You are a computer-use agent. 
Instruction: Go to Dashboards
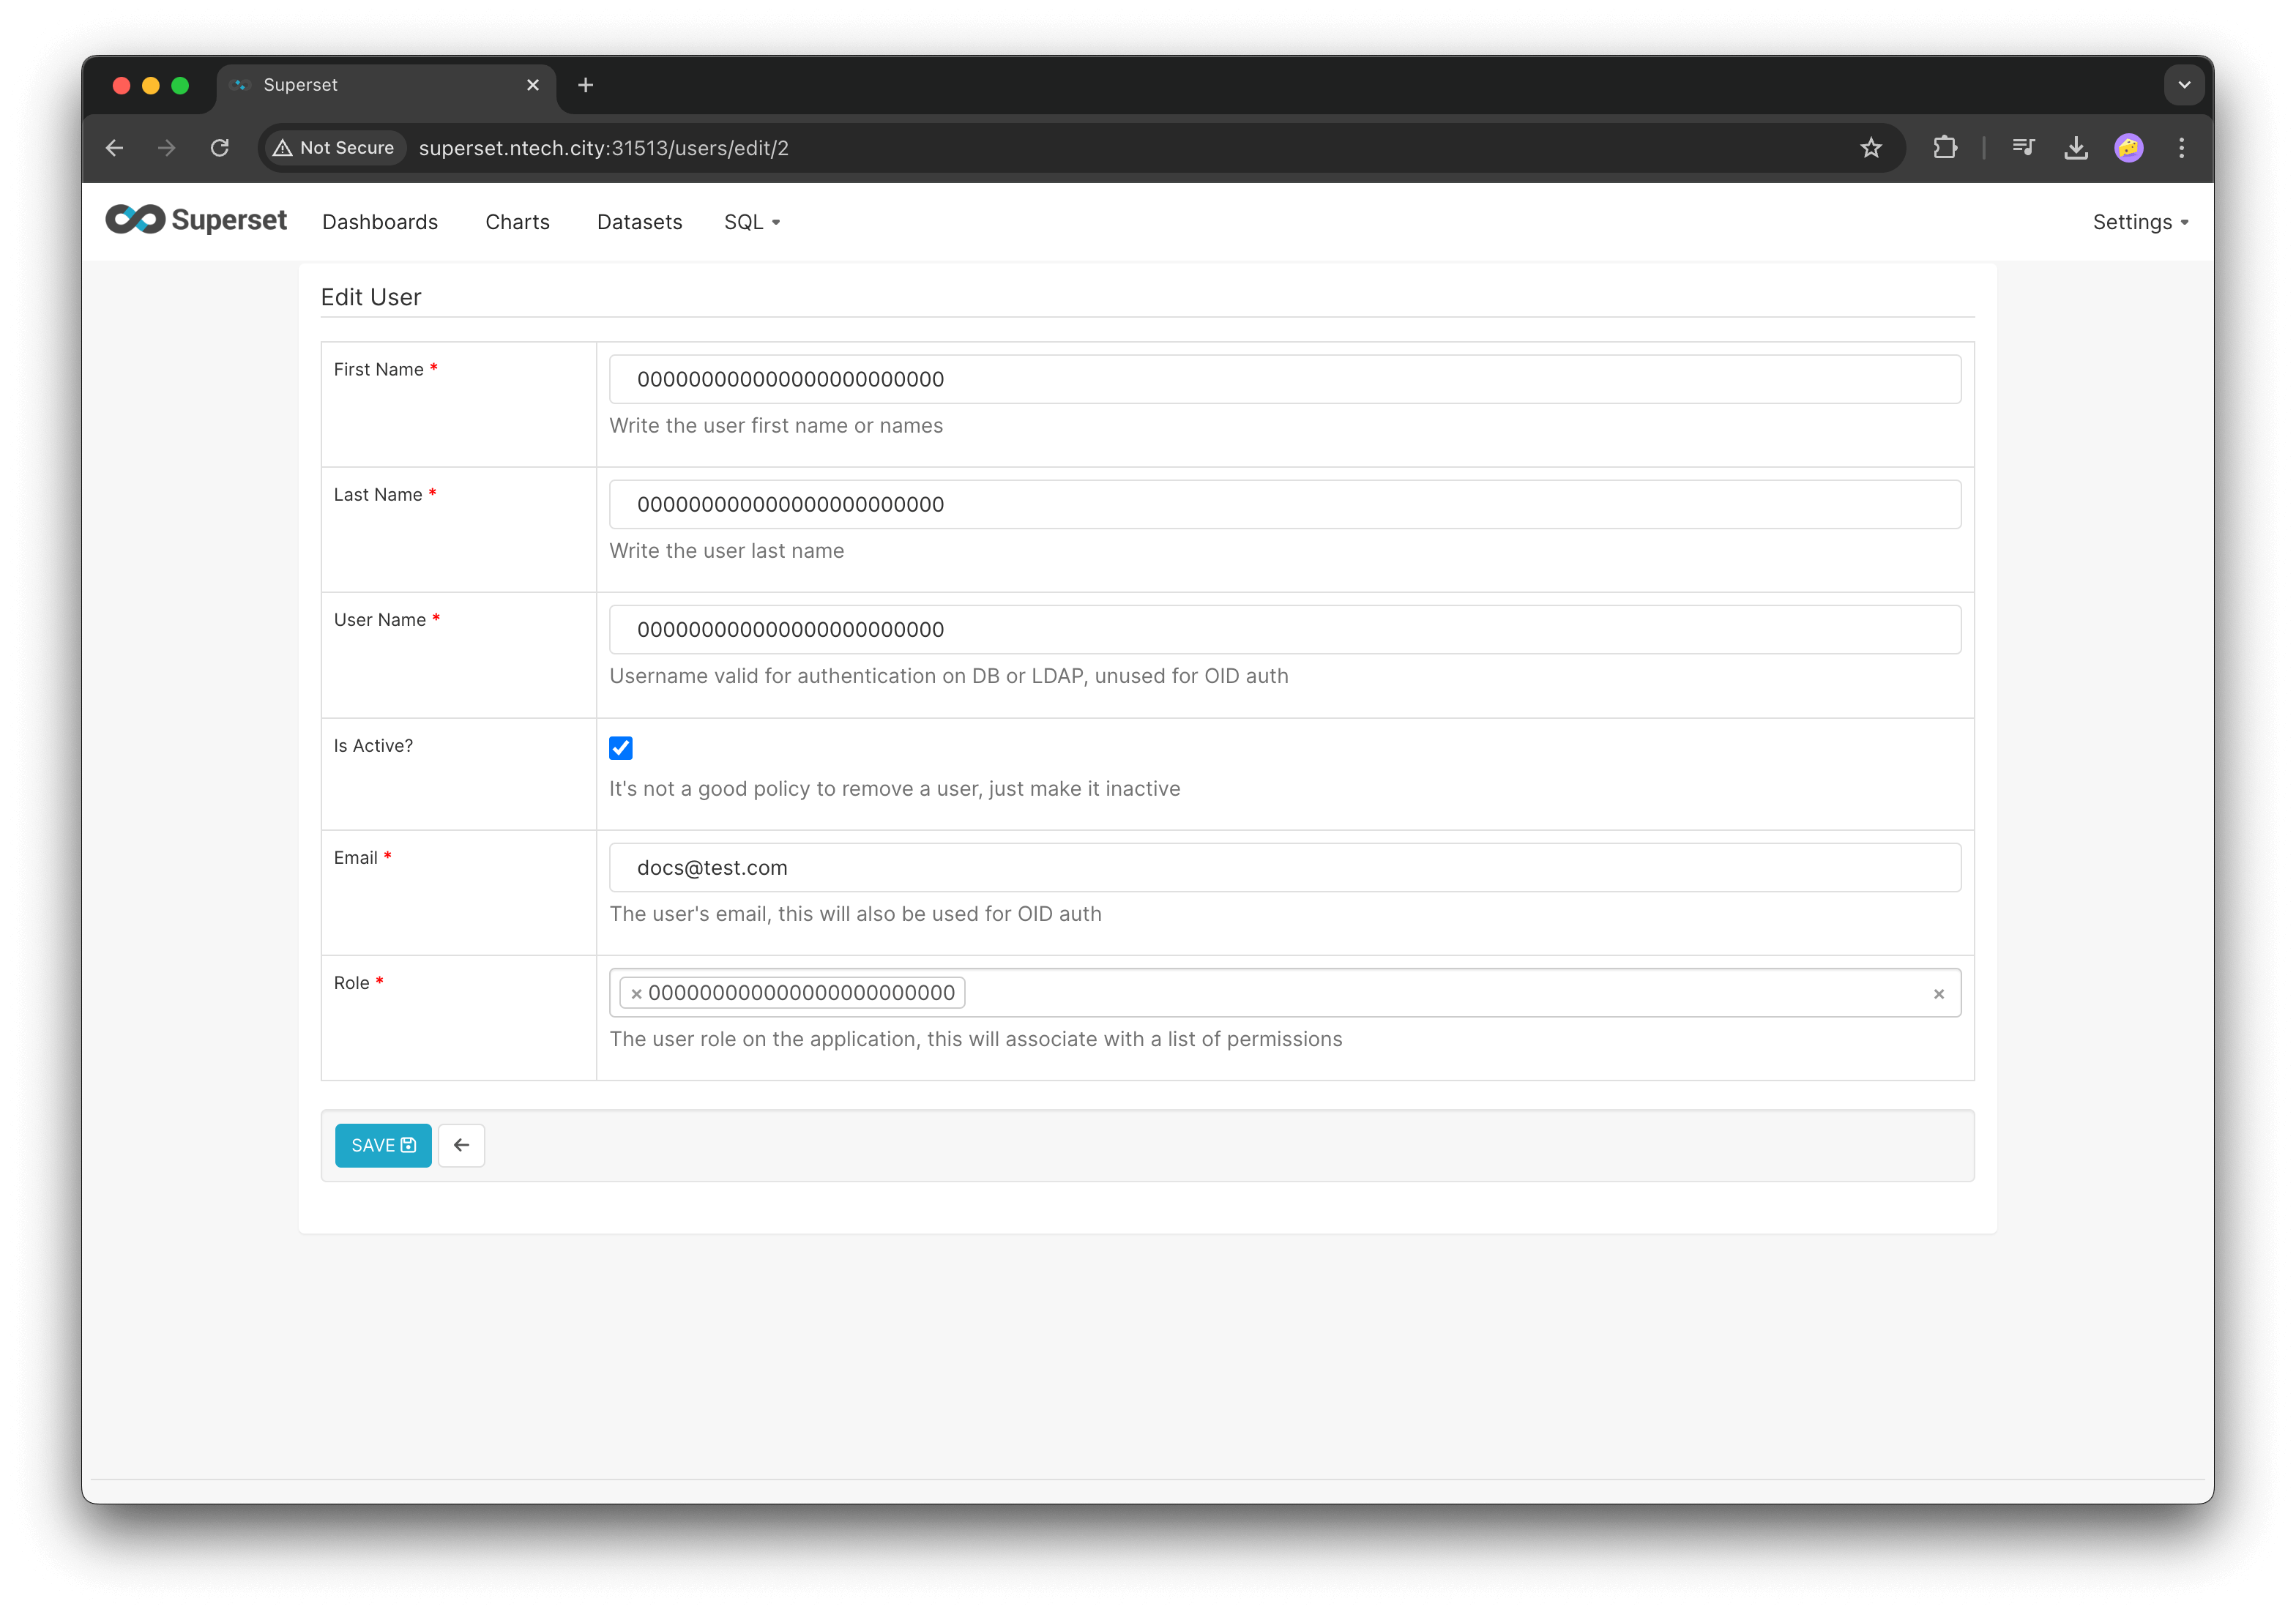coord(380,222)
